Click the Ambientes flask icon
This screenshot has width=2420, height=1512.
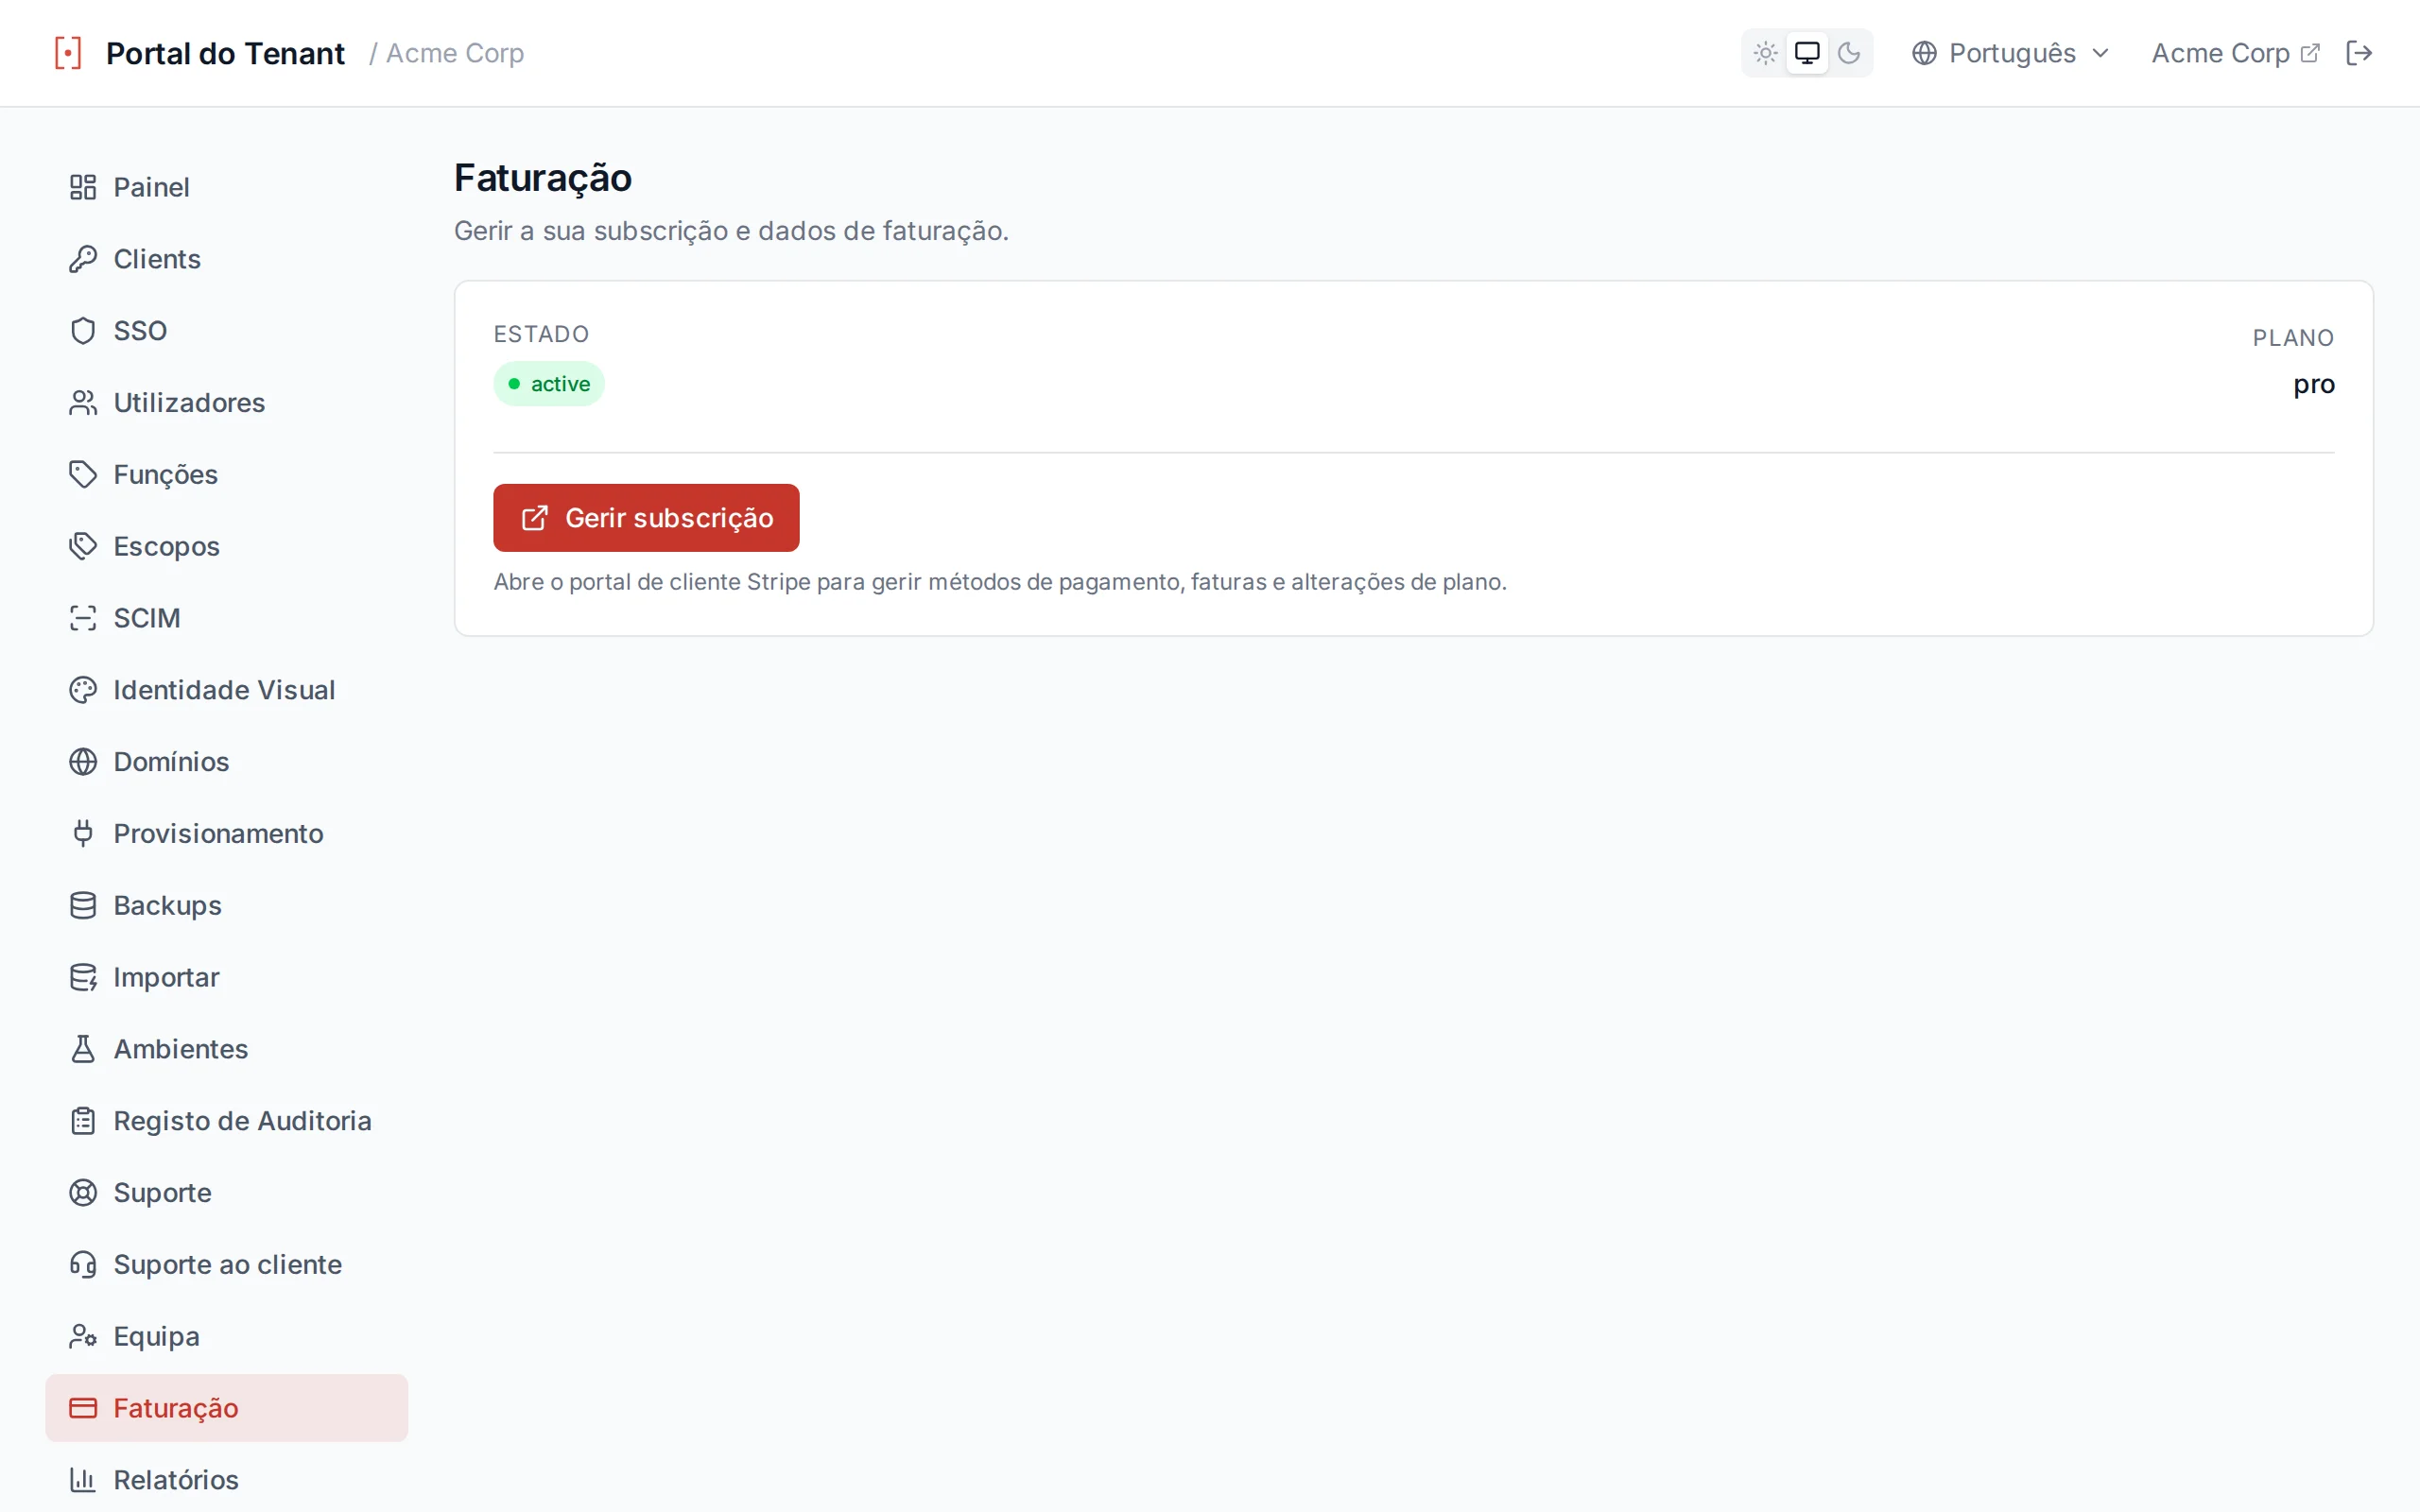click(x=83, y=1049)
